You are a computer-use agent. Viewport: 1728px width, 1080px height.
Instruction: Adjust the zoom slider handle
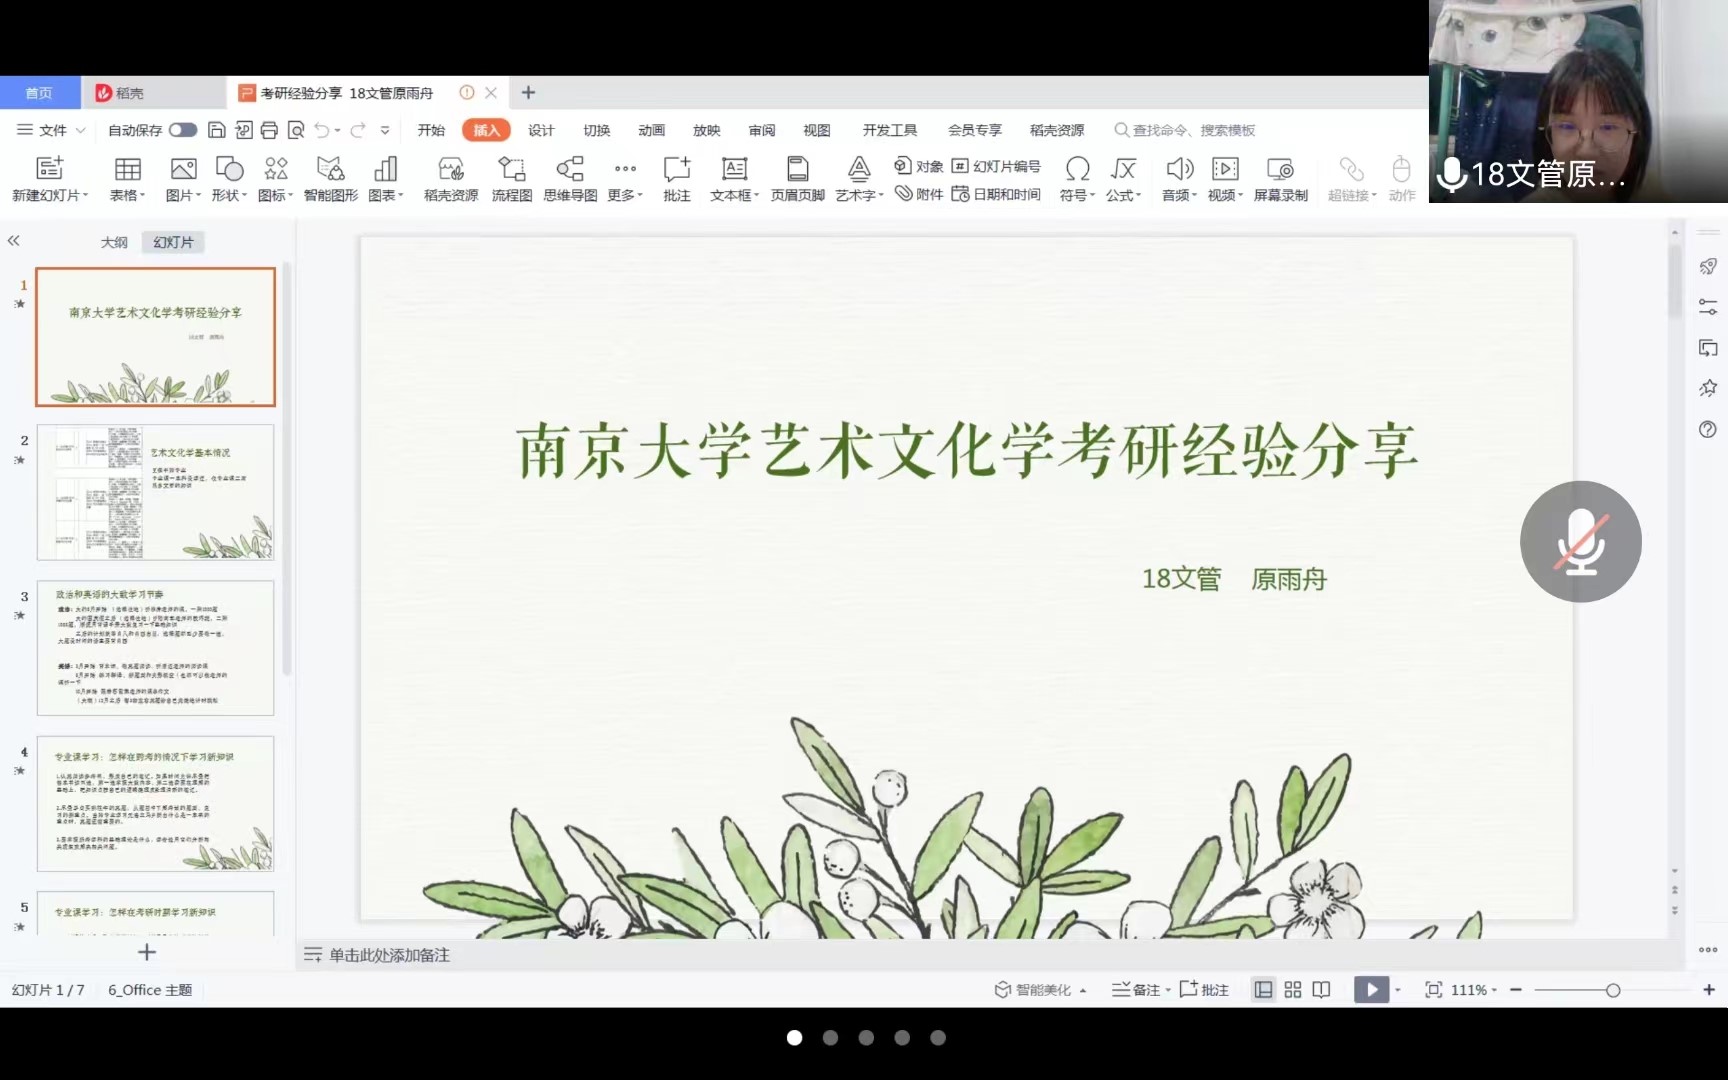[x=1613, y=989]
